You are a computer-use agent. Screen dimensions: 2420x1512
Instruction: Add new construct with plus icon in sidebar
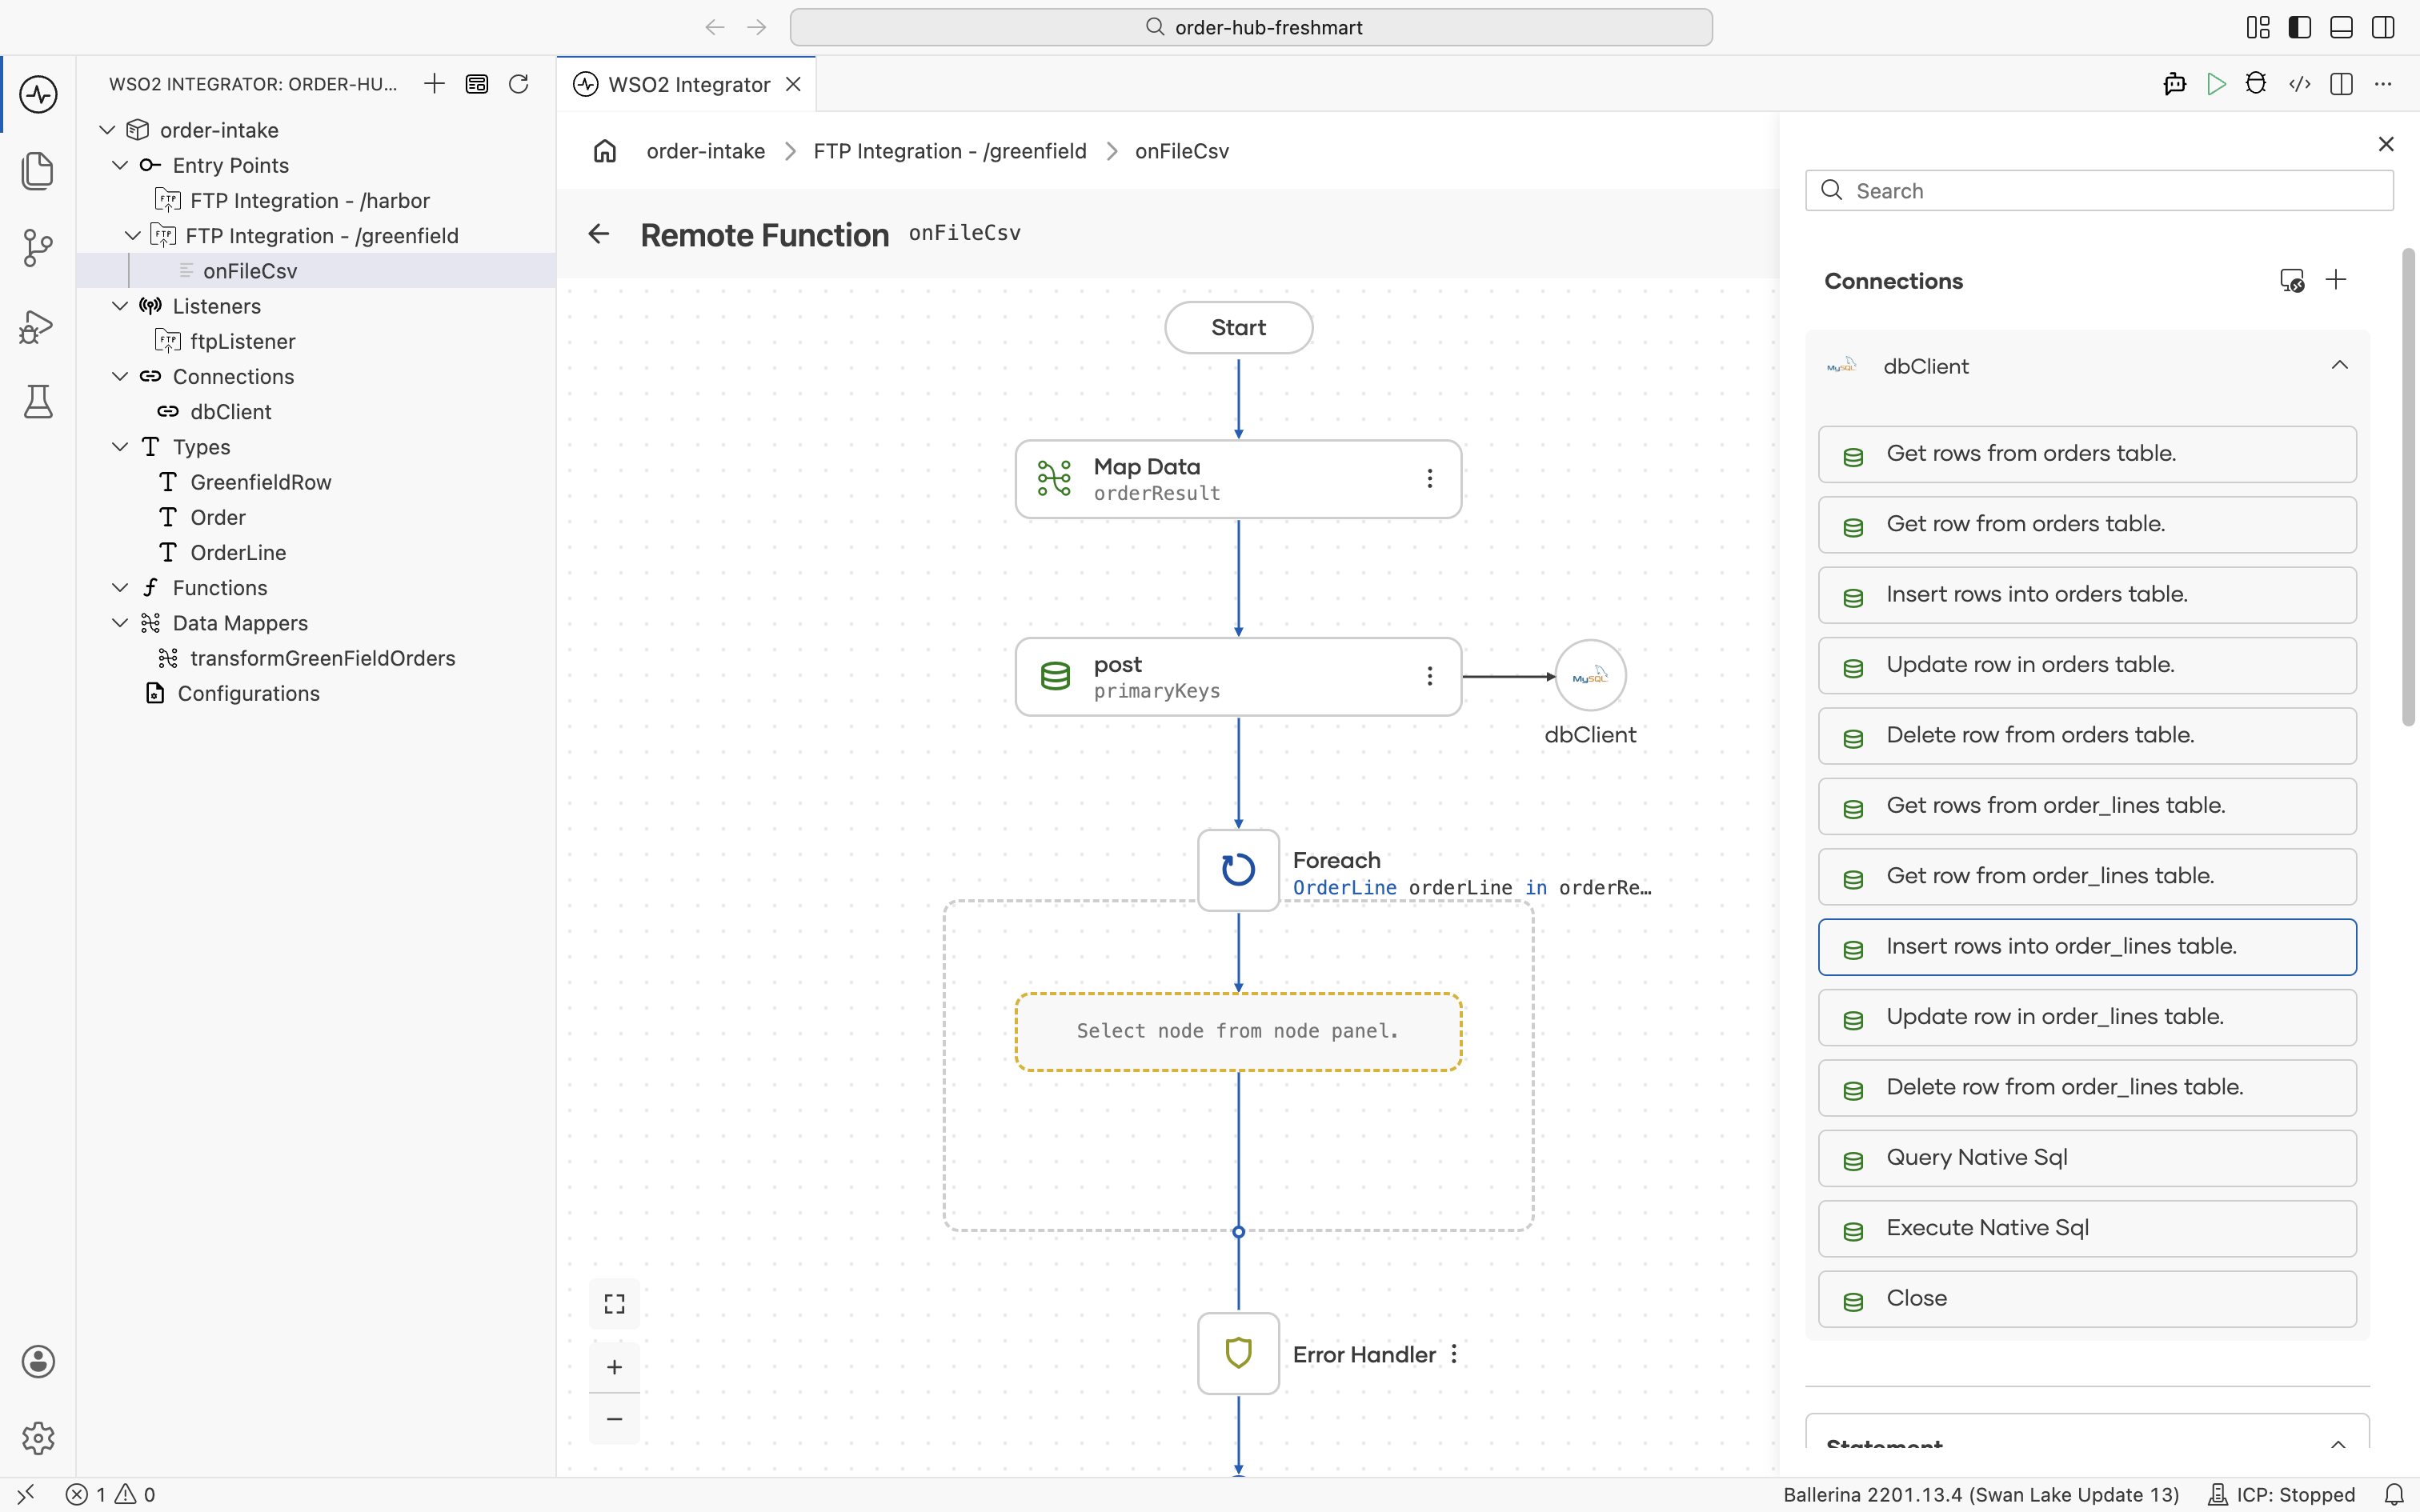coord(434,84)
